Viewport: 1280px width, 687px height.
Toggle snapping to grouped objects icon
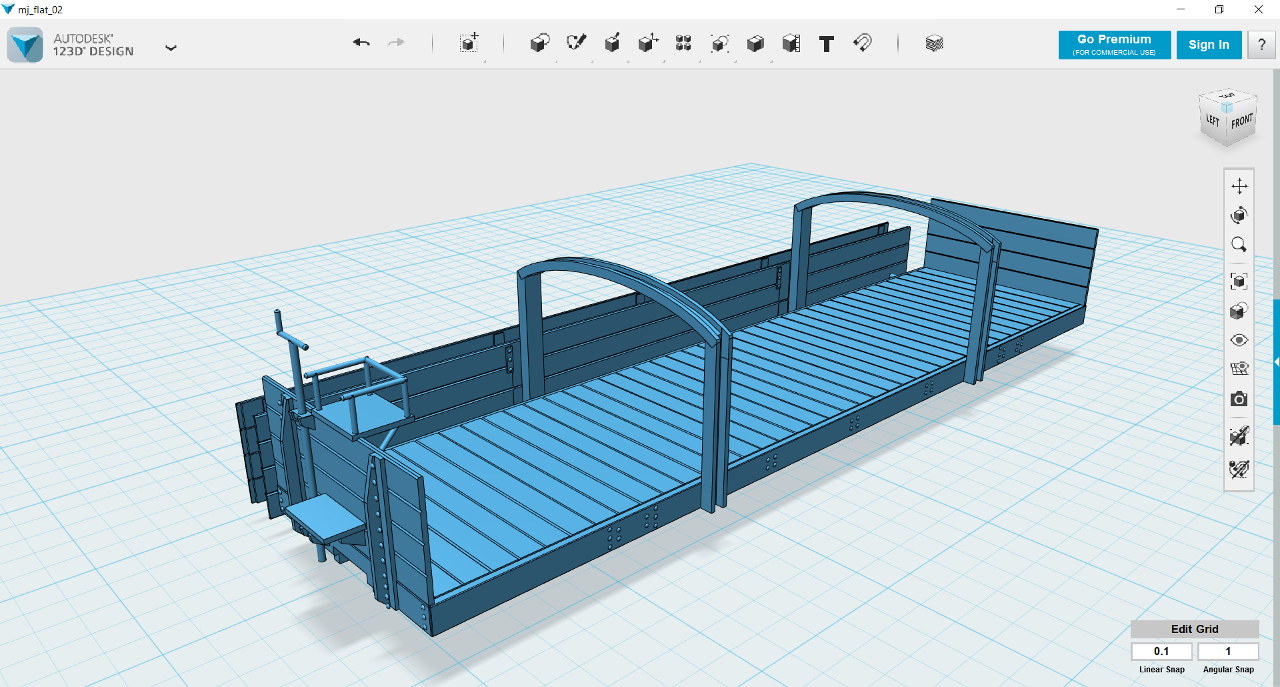1239,436
